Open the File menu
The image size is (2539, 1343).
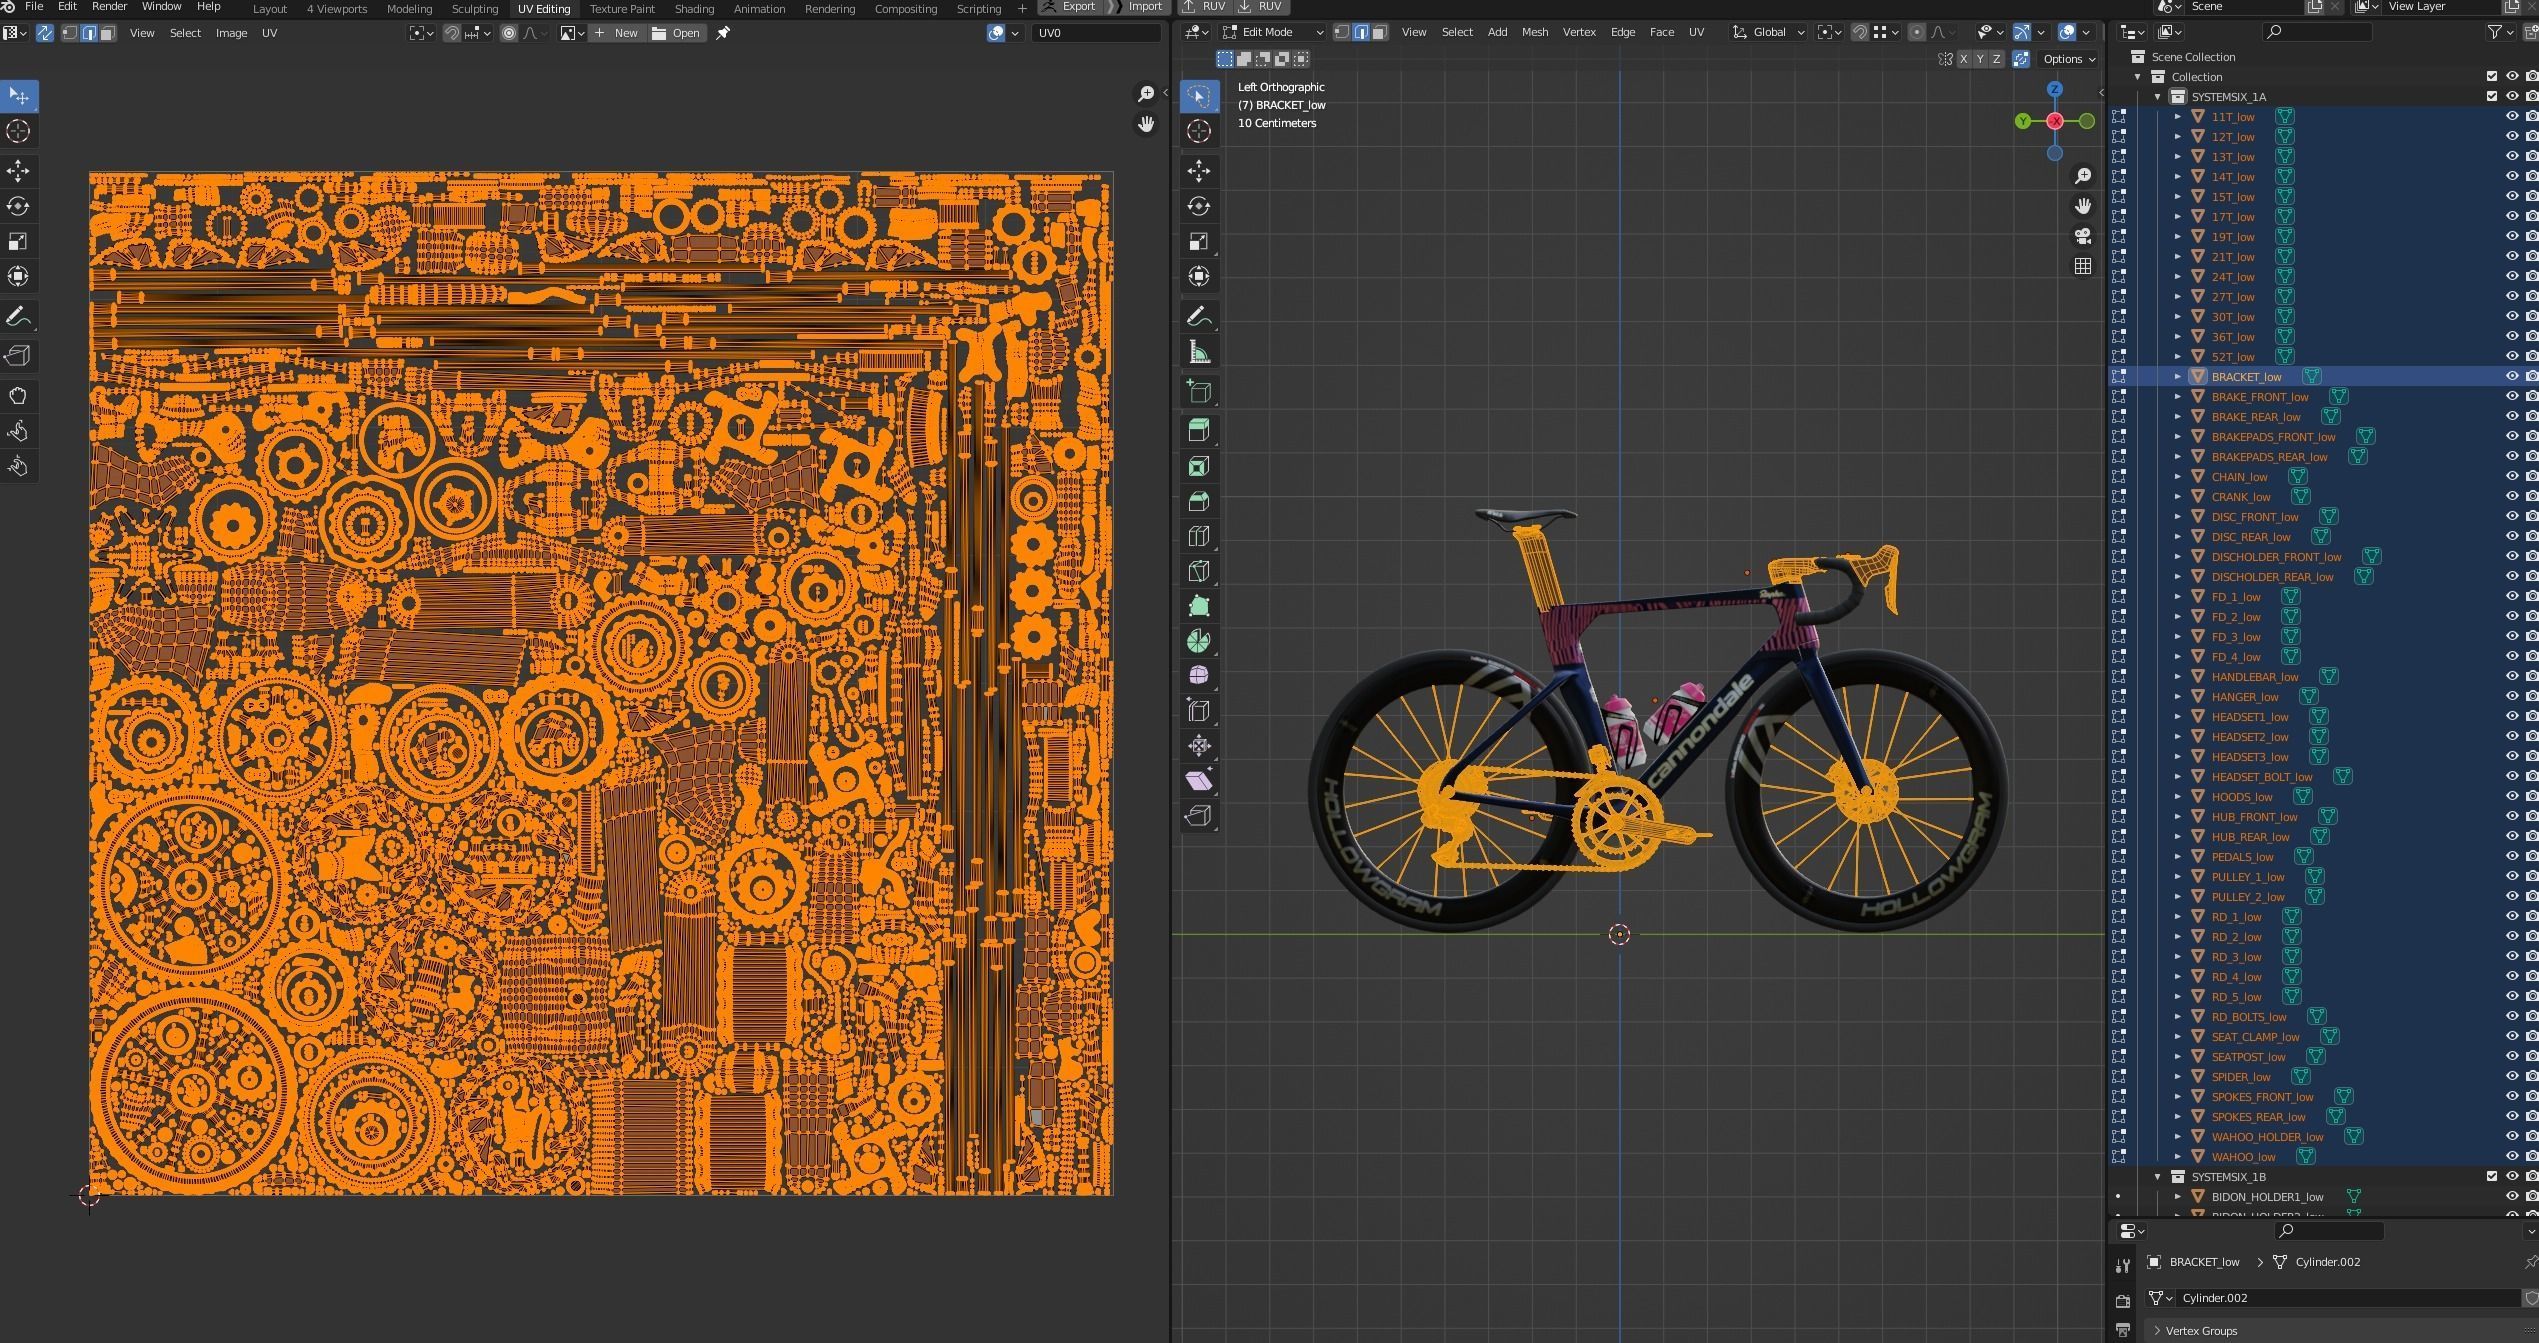tap(34, 7)
